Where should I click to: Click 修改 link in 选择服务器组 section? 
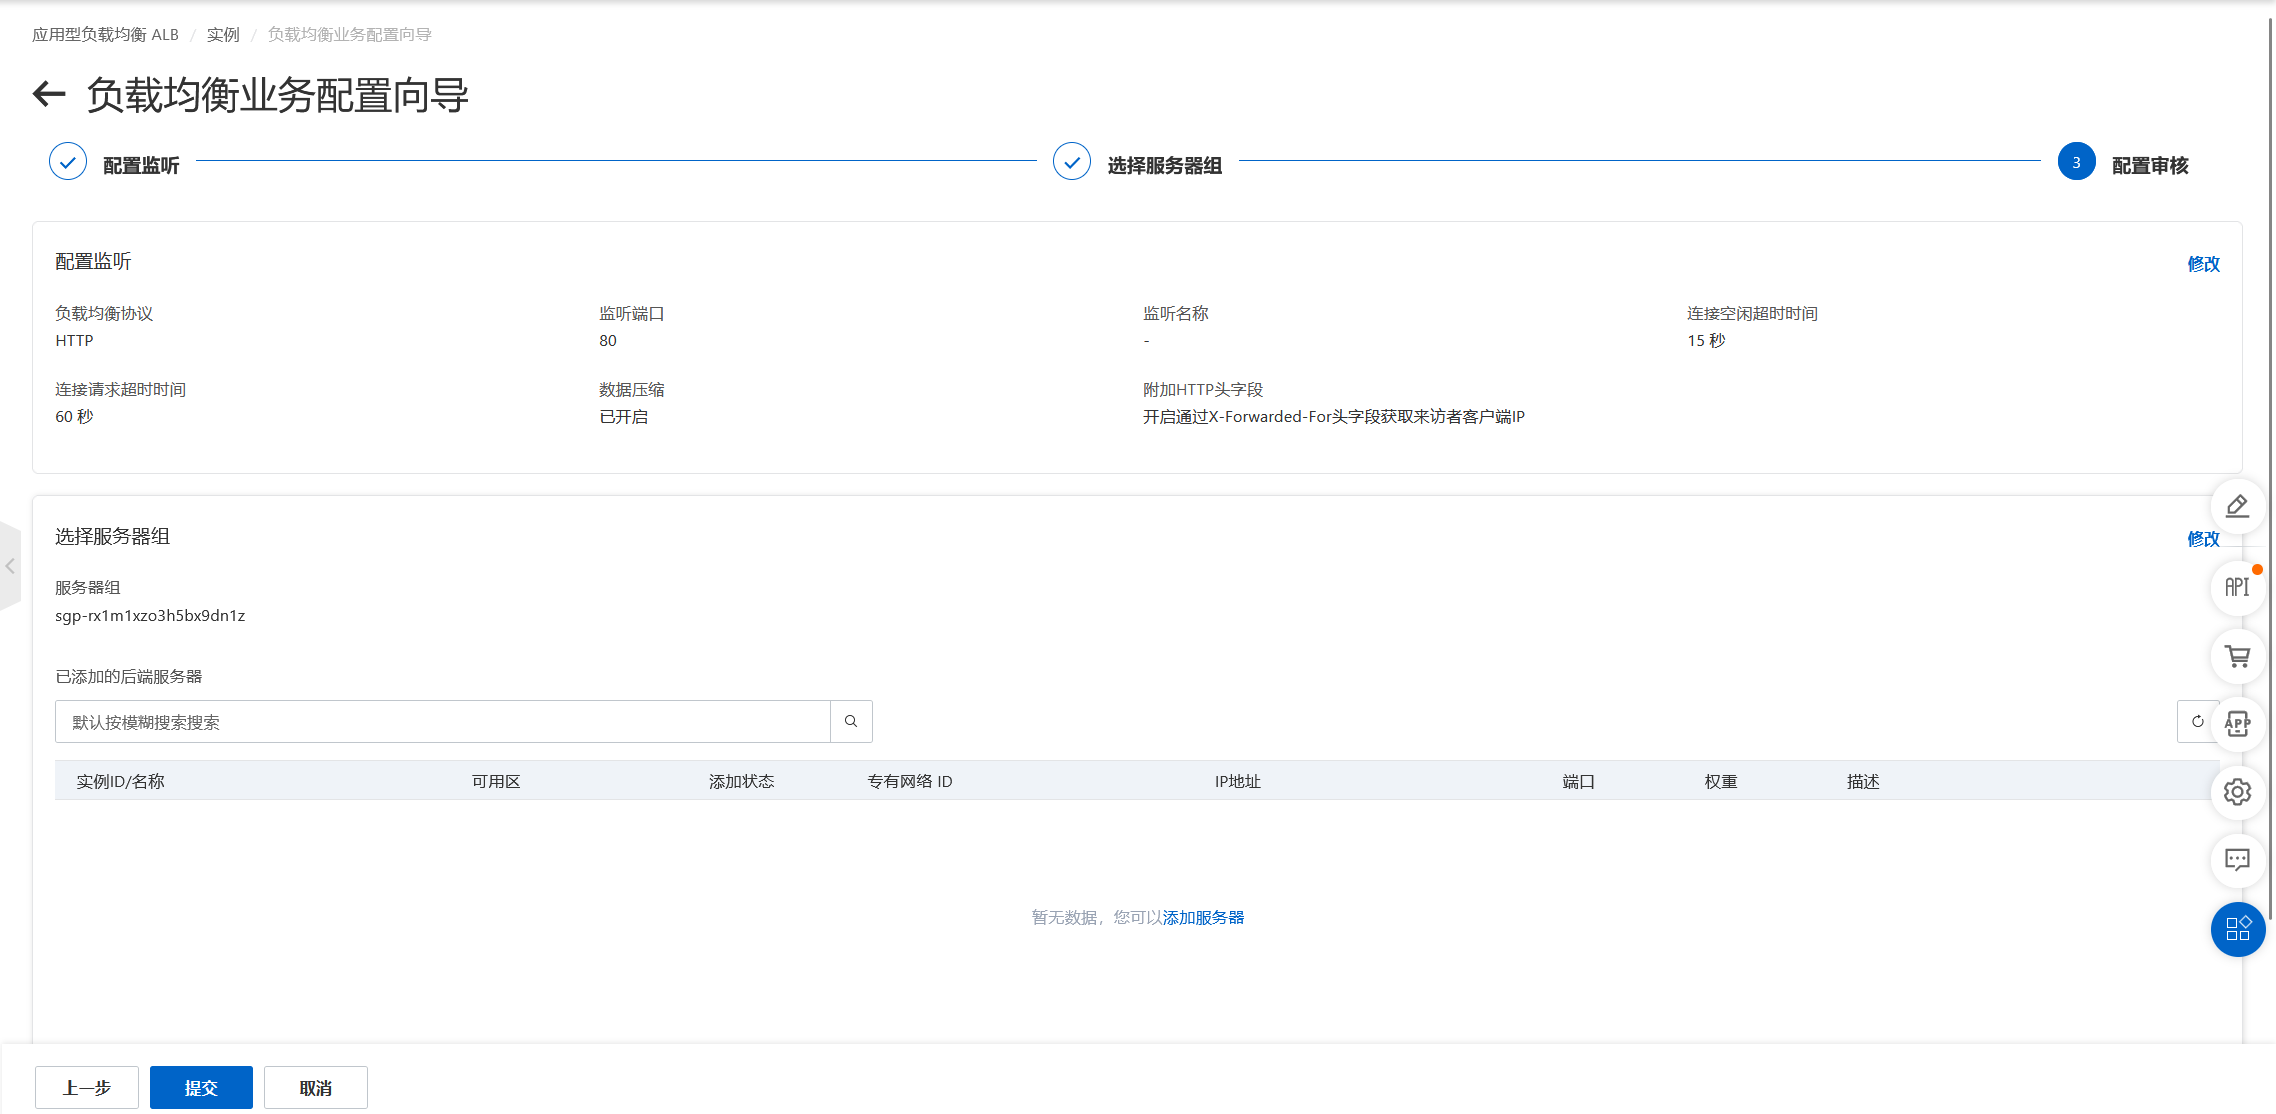[x=2203, y=539]
